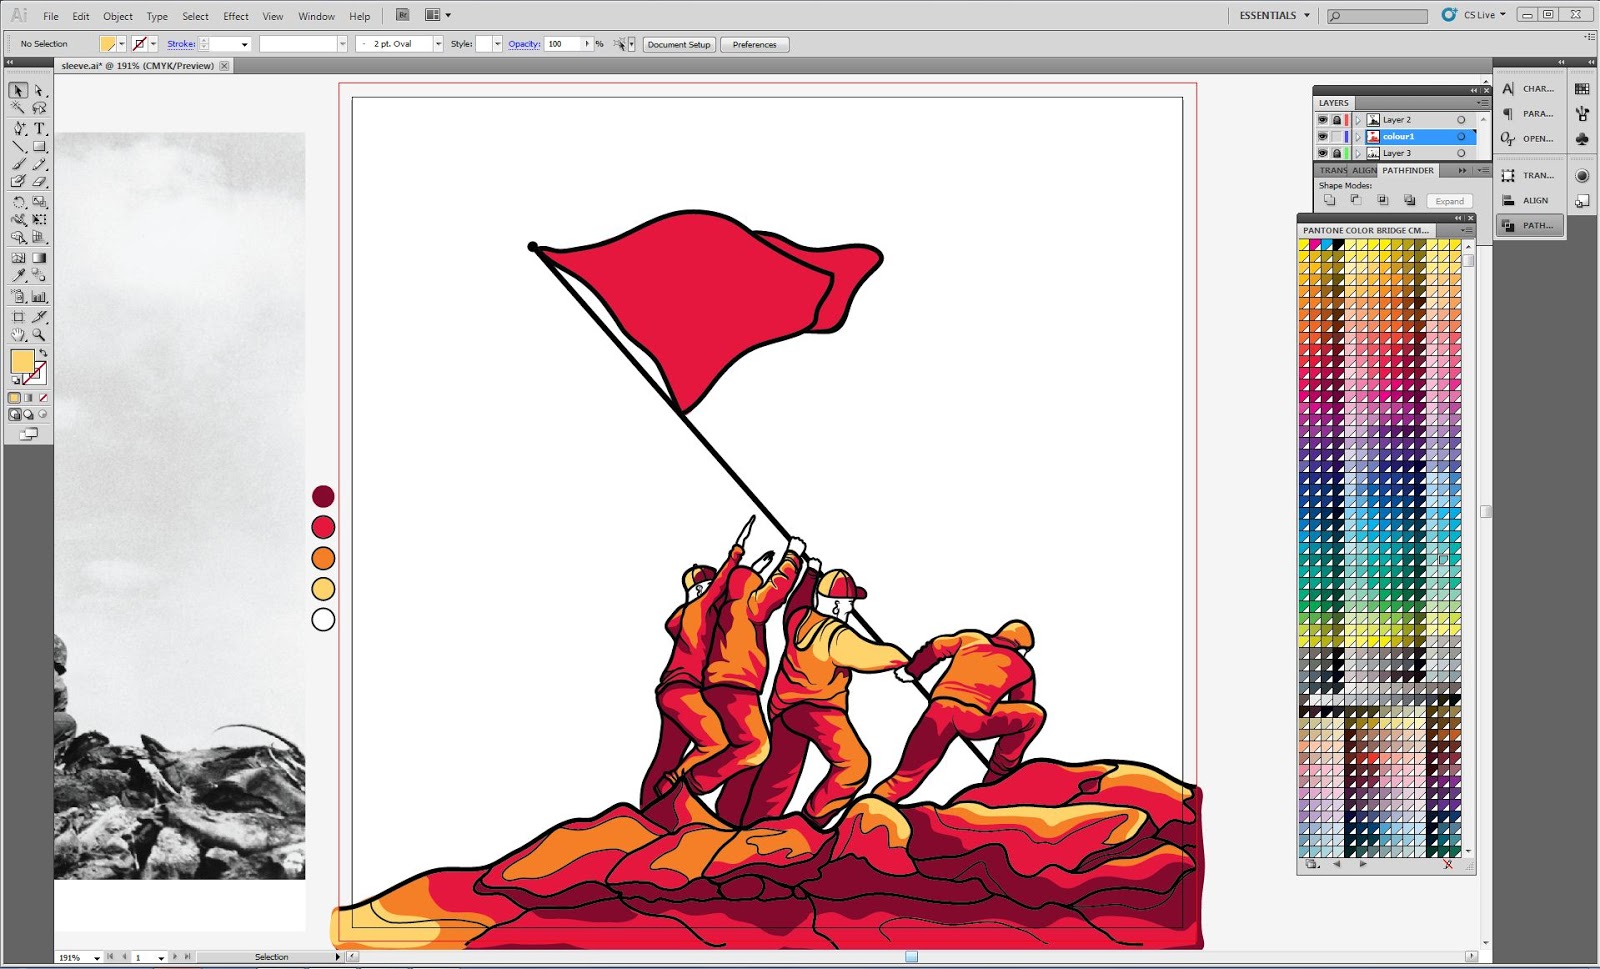1600x969 pixels.
Task: Select the Pen tool
Action: pyautogui.click(x=18, y=128)
